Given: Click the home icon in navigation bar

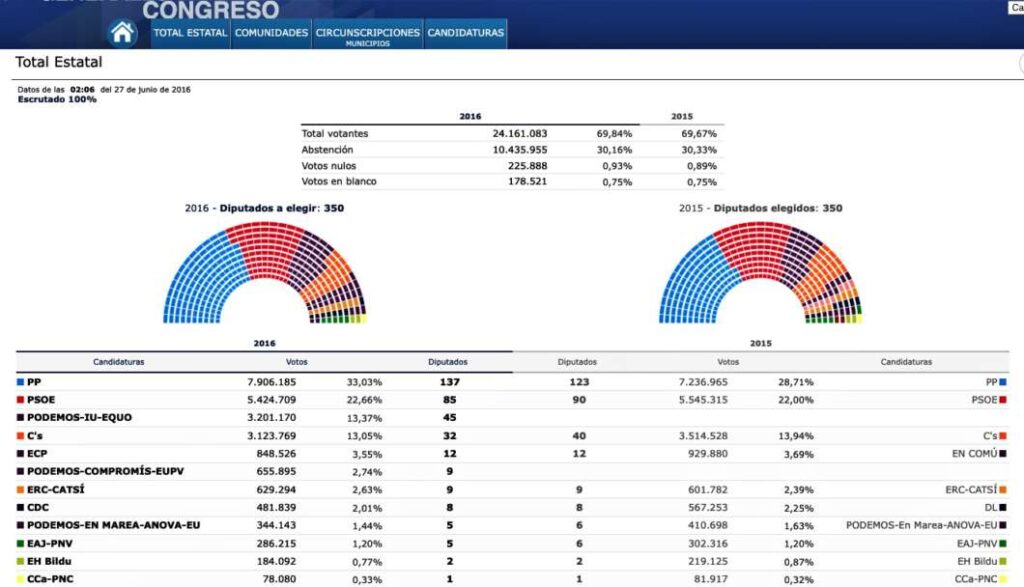Looking at the screenshot, I should pyautogui.click(x=123, y=33).
